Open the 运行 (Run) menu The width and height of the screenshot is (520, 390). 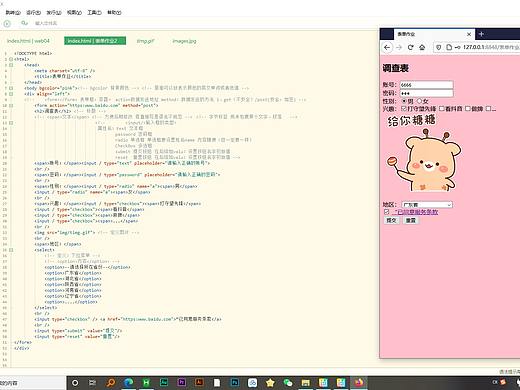(33, 12)
